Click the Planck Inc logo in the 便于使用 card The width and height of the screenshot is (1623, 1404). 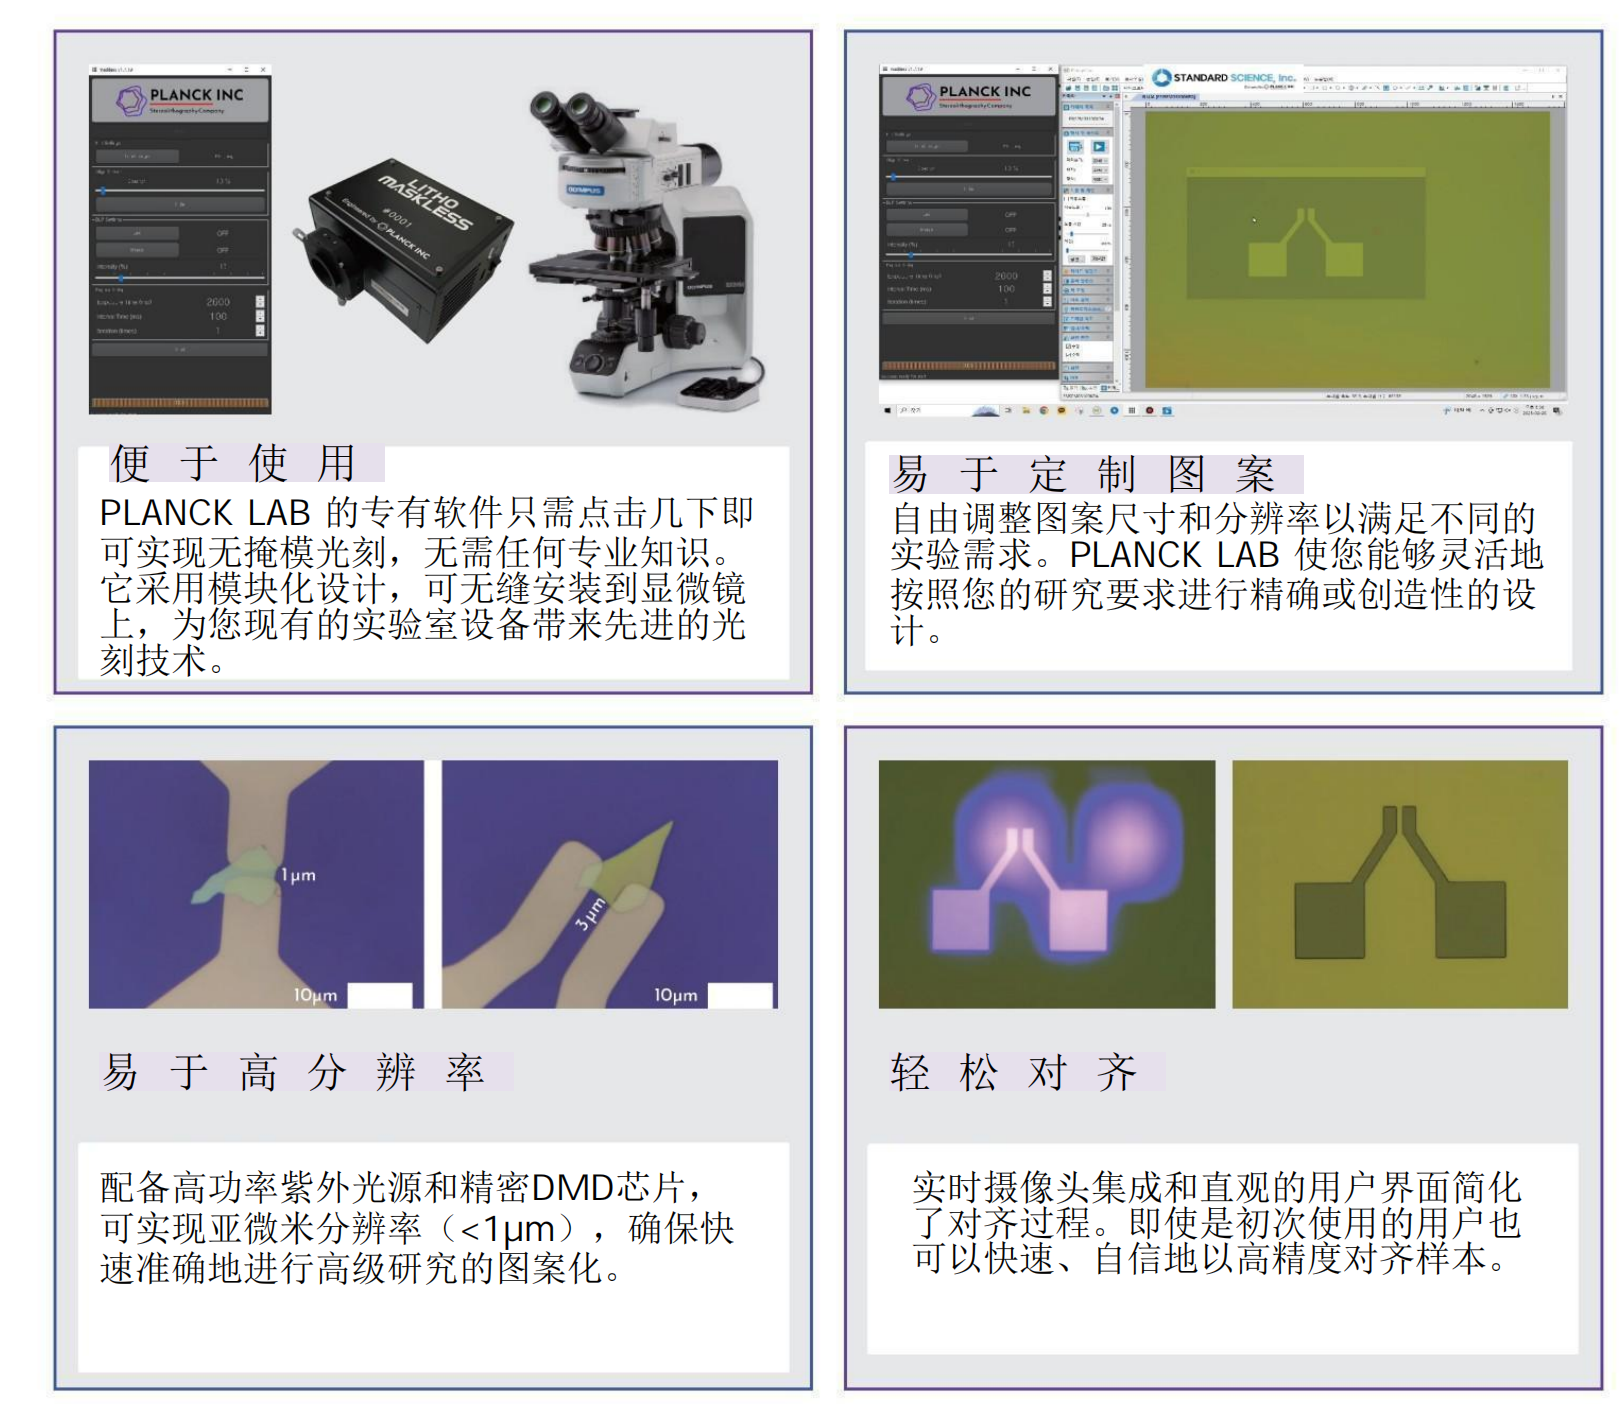pyautogui.click(x=180, y=99)
